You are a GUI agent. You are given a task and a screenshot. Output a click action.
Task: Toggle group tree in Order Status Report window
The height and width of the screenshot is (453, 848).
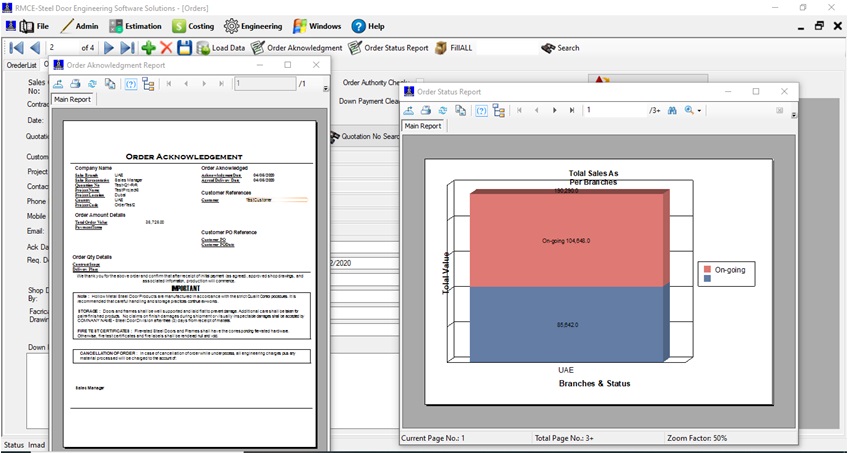[x=499, y=110]
